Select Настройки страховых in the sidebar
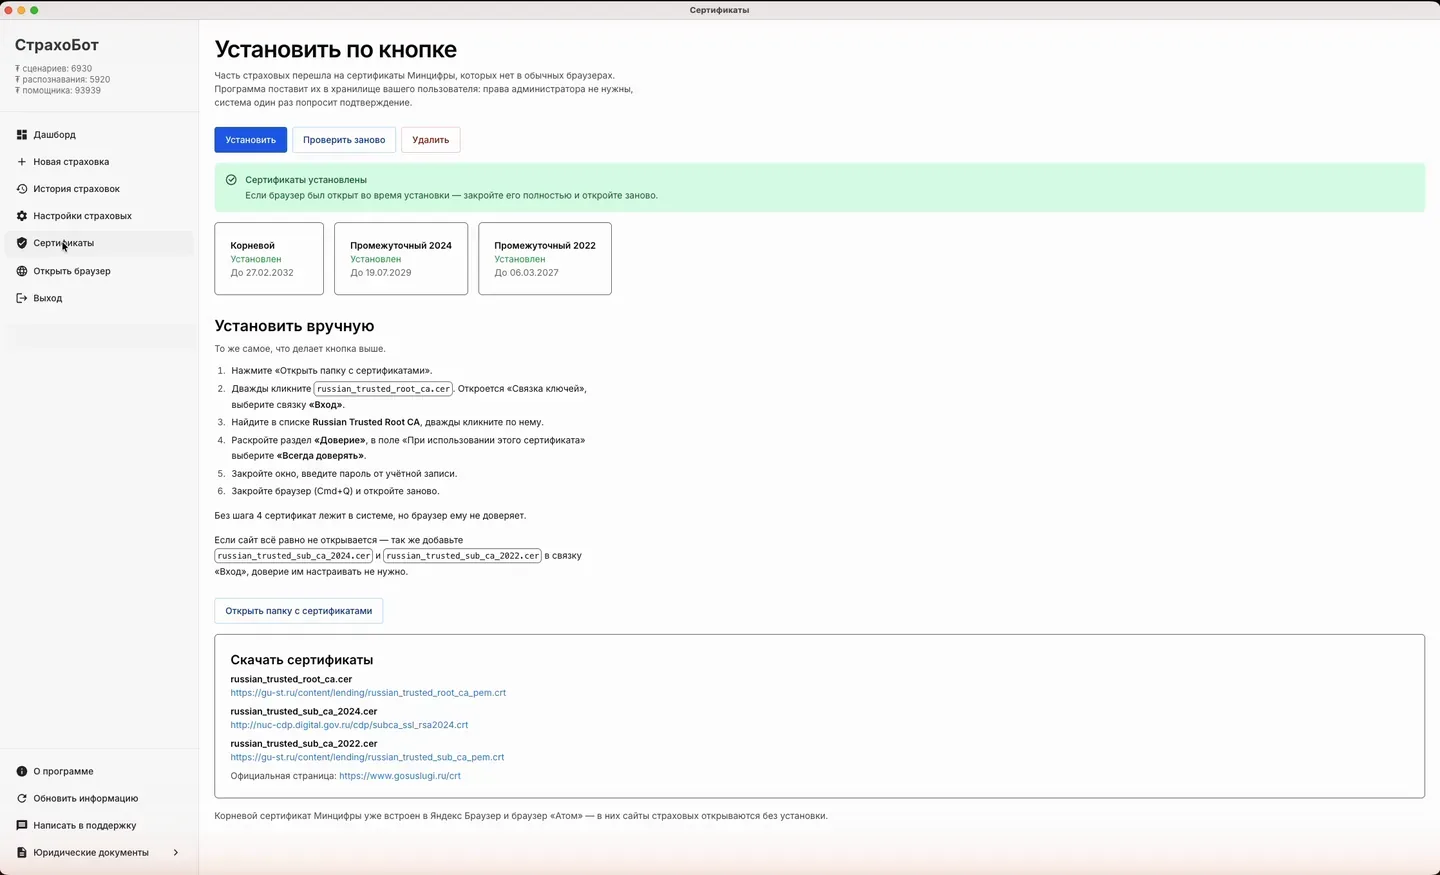This screenshot has height=875, width=1440. click(x=99, y=216)
